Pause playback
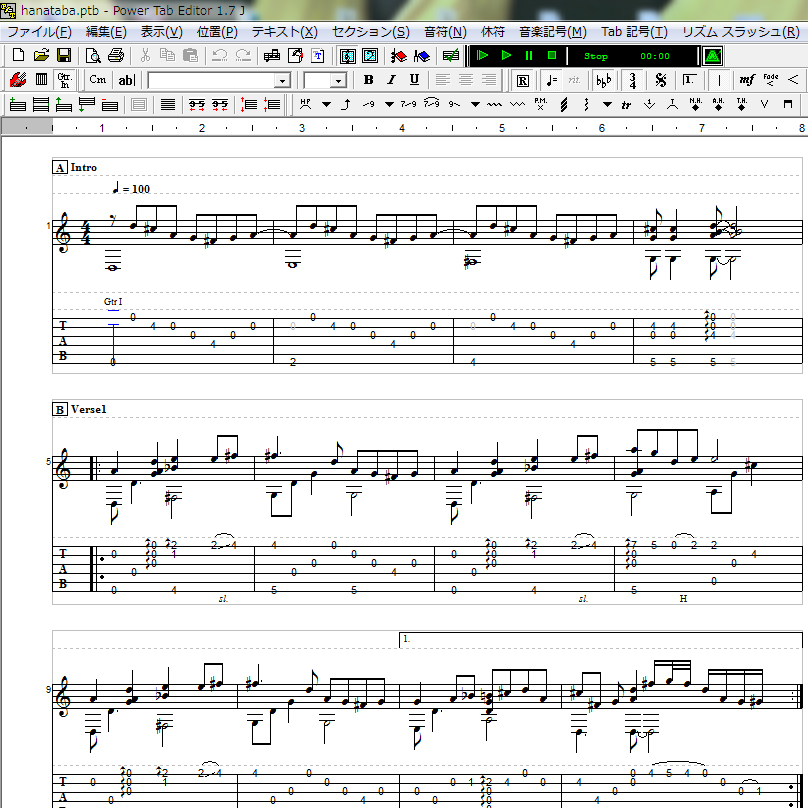The width and height of the screenshot is (808, 808). (x=529, y=55)
